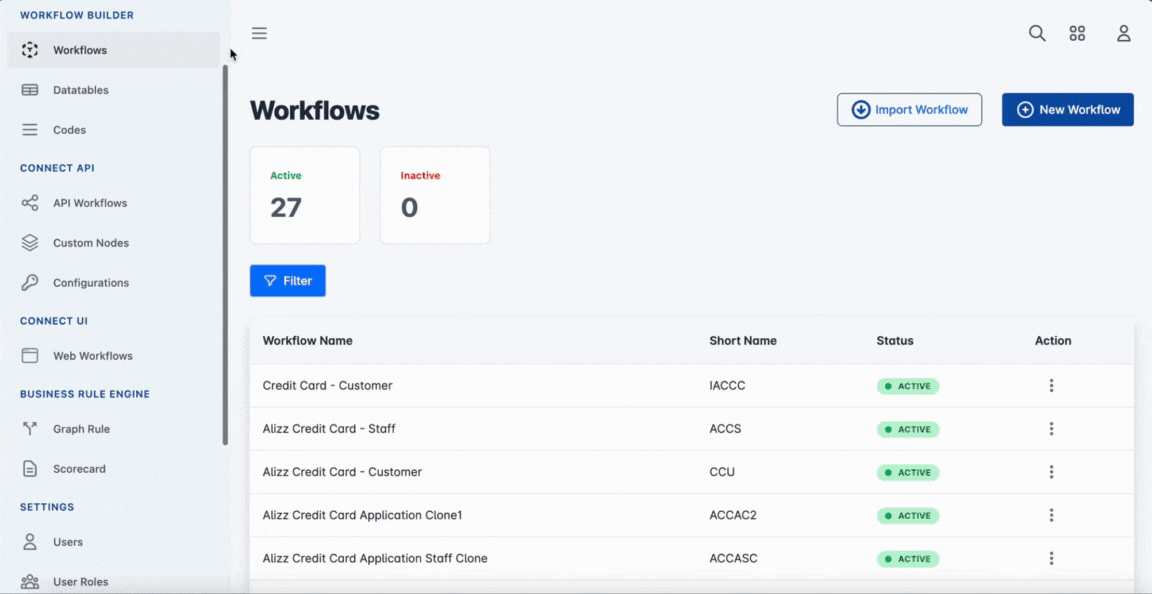This screenshot has height=594, width=1152.
Task: Open the user profile icon
Action: (x=1123, y=33)
